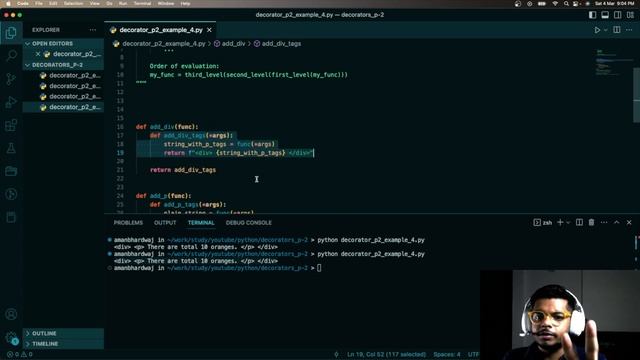Open the terminal launch profile dropdown arrow
Image resolution: width=640 pixels, height=360 pixels.
coord(568,222)
